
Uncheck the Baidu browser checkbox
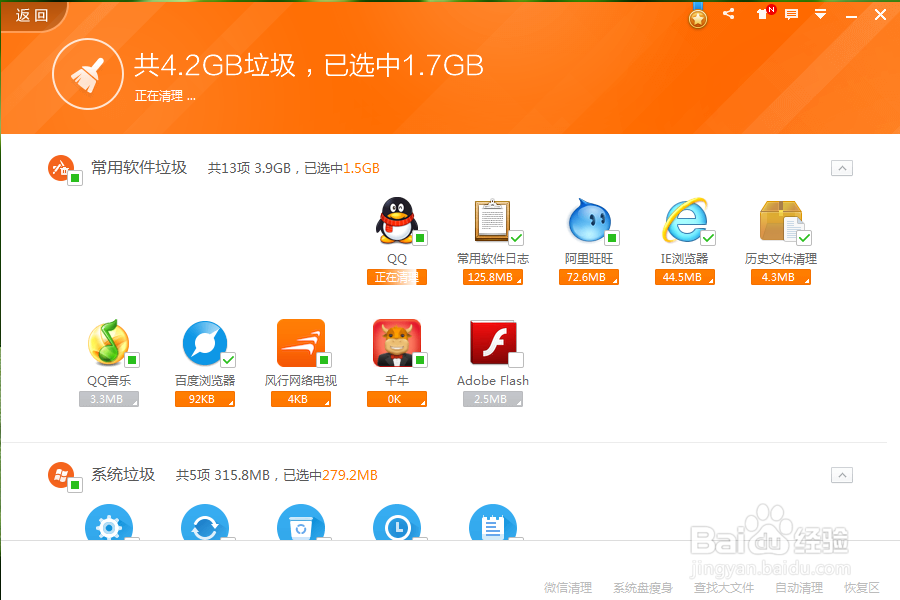(228, 360)
